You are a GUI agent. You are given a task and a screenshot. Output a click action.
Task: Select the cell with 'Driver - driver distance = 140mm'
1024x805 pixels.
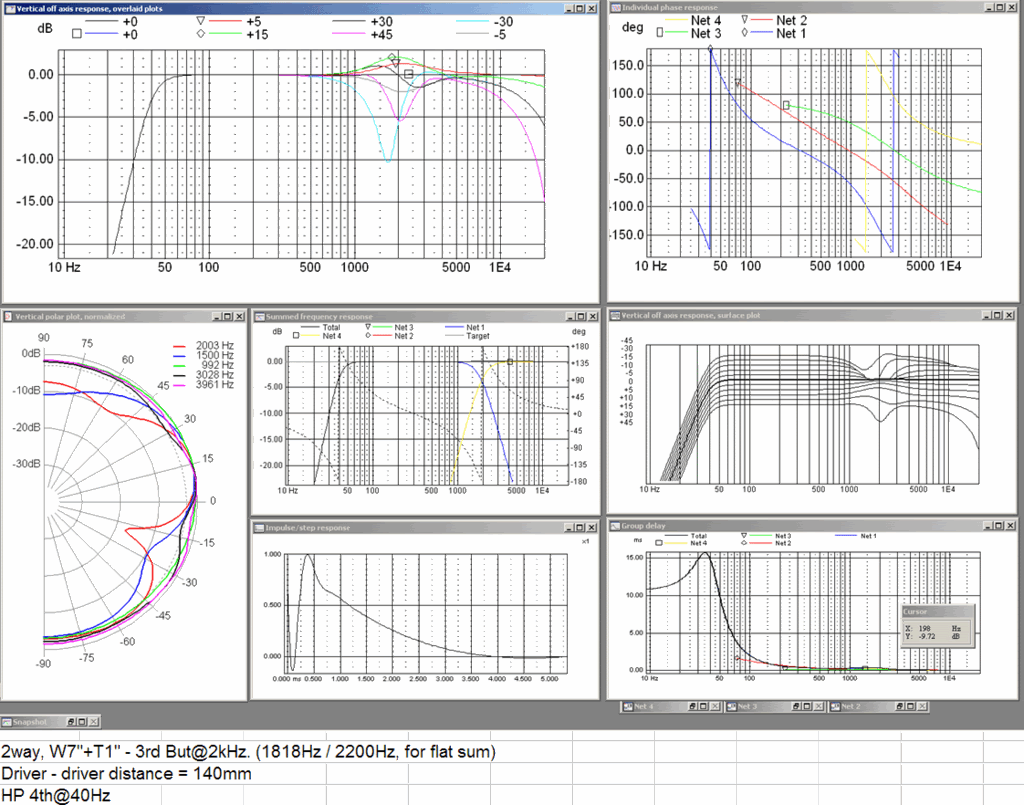tap(125, 773)
